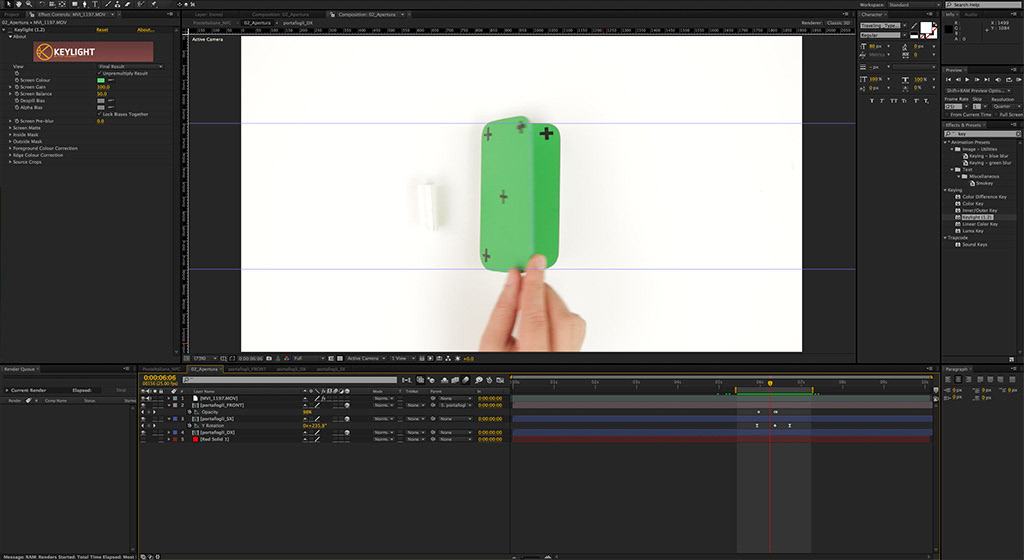Hide the portafogli_DX layer eye
Image resolution: width=1024 pixels, height=560 pixels.
142,432
